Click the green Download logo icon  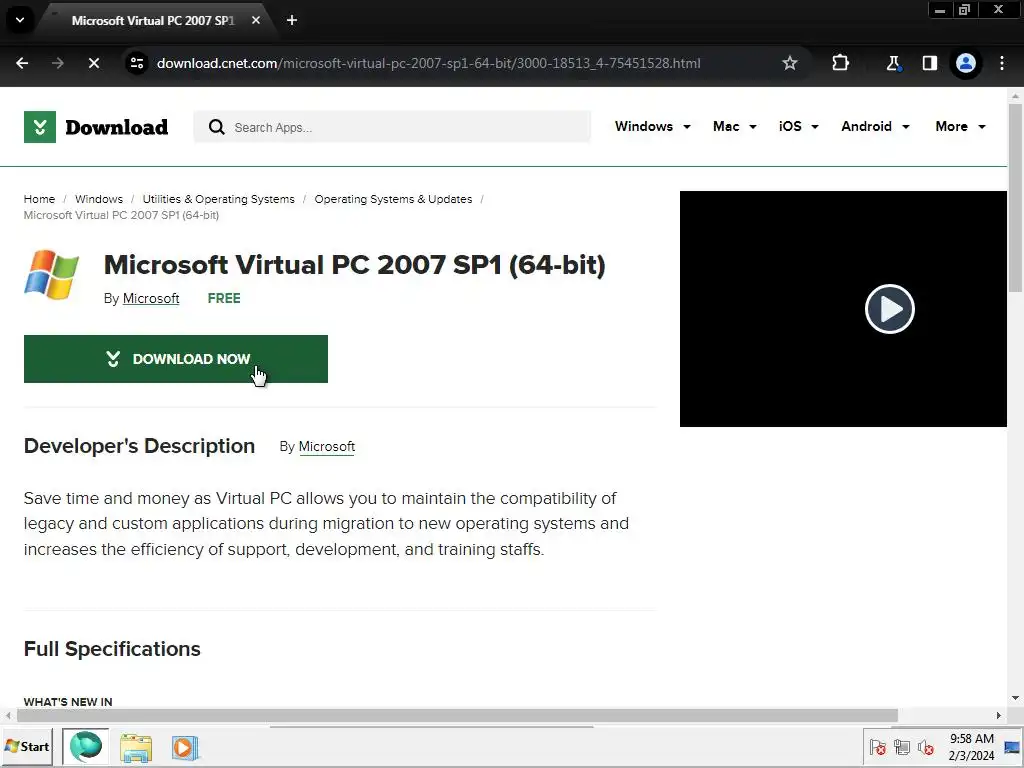coord(40,127)
